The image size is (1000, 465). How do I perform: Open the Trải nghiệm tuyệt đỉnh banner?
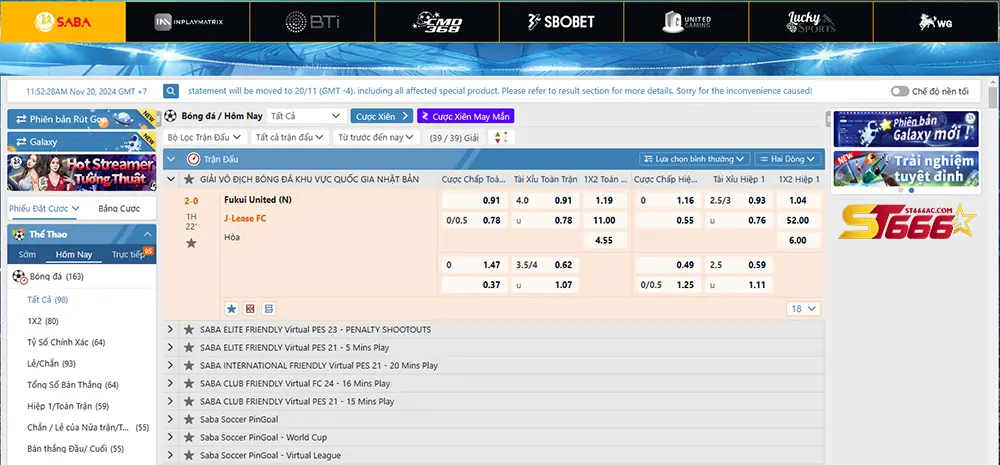[x=906, y=168]
